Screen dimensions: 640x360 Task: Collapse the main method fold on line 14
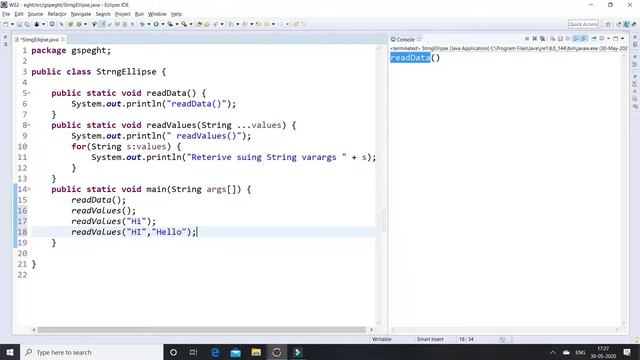coord(29,189)
